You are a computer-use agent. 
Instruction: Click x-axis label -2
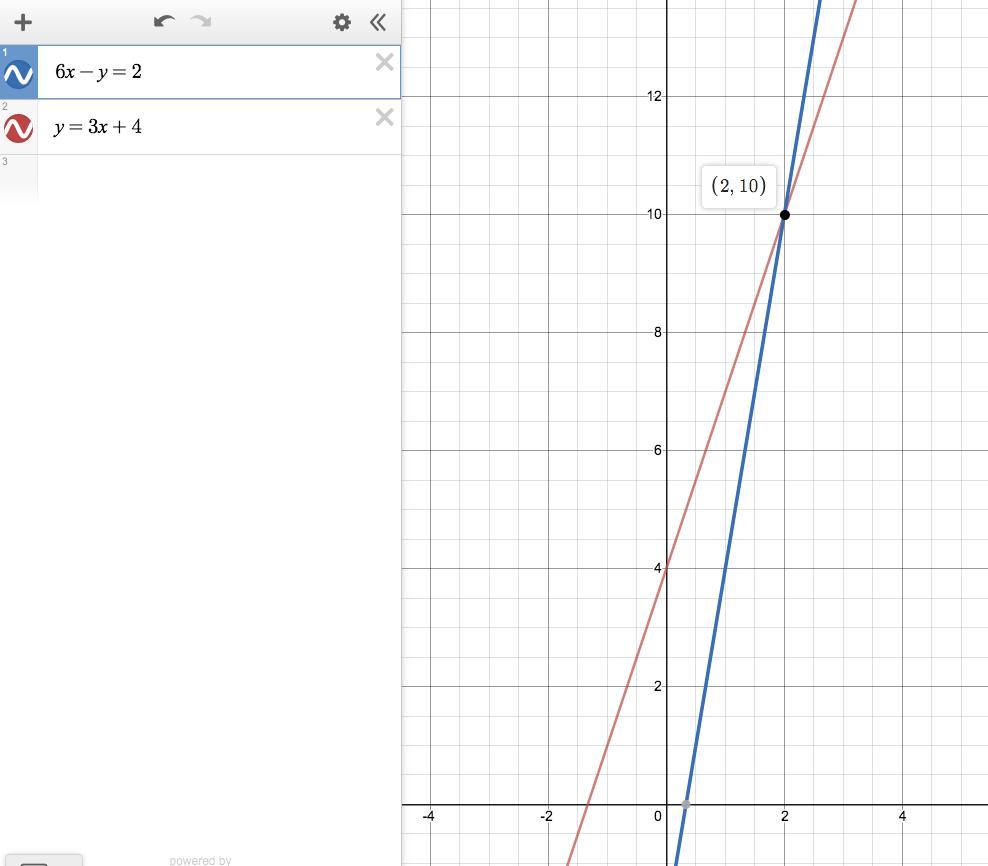(x=546, y=816)
